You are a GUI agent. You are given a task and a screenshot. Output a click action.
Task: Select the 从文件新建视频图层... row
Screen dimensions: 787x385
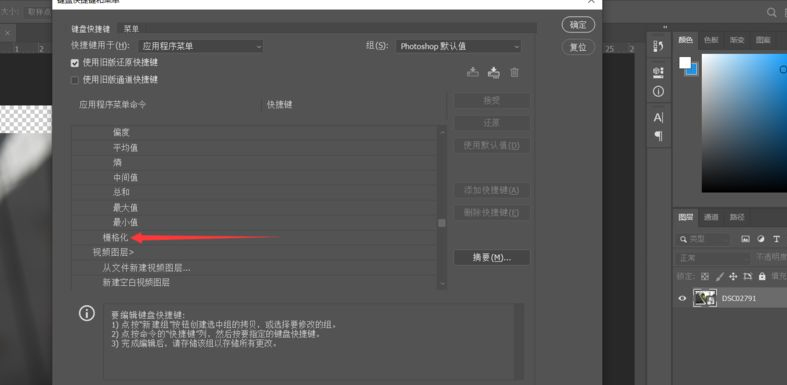[254, 268]
